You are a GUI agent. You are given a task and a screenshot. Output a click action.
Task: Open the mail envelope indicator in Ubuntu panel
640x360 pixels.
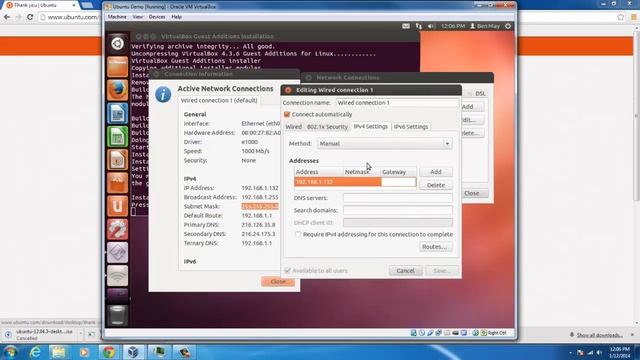click(406, 26)
